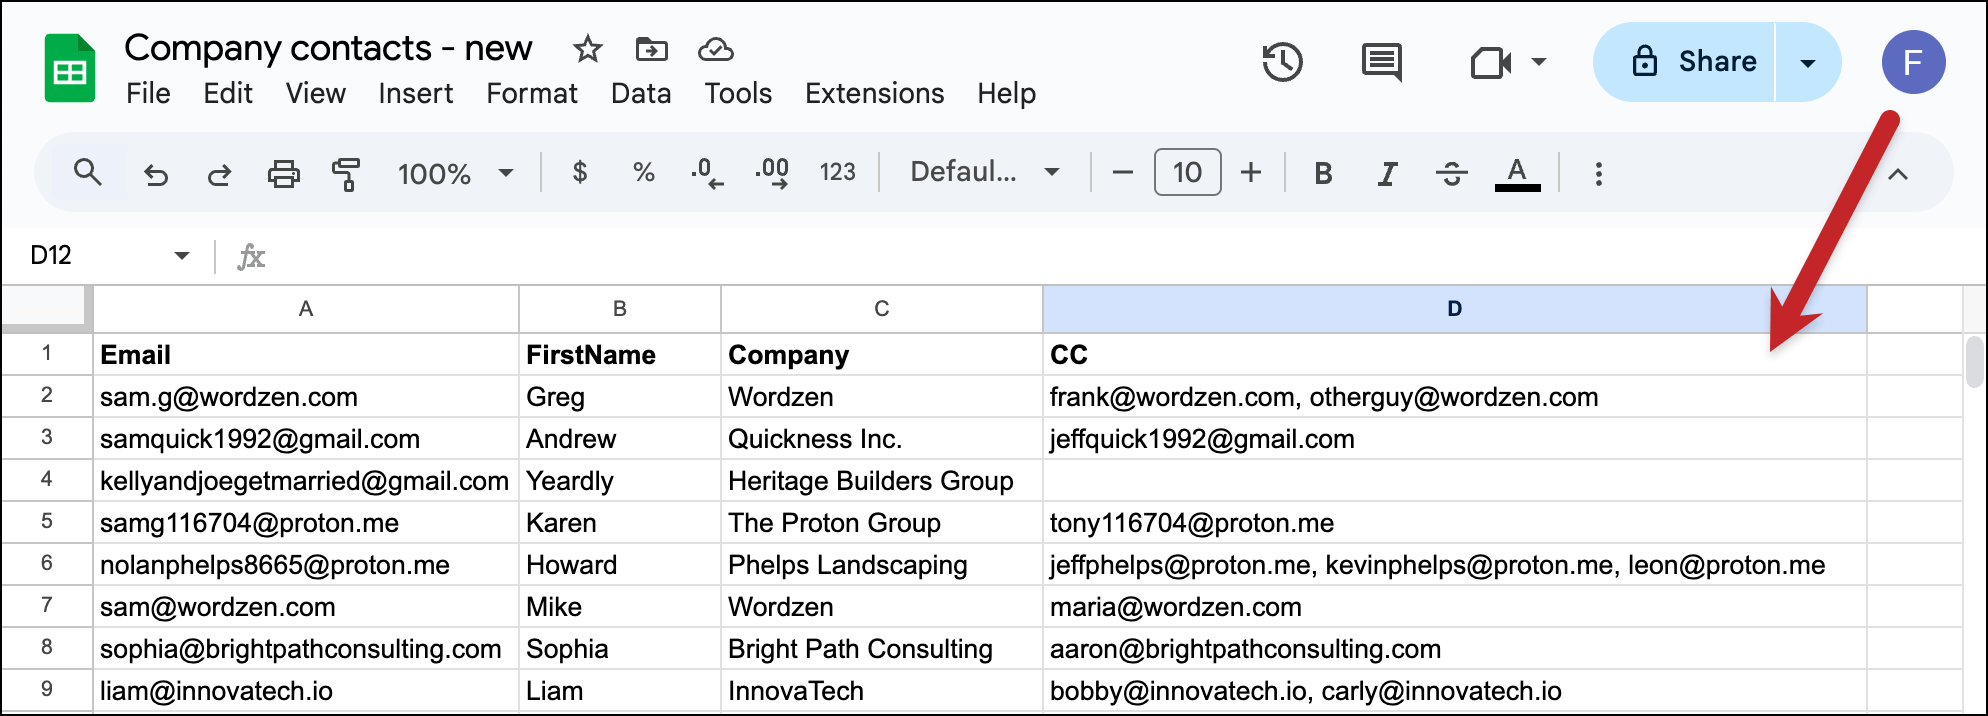This screenshot has width=1988, height=716.
Task: Click the font size input field
Action: pos(1187,173)
